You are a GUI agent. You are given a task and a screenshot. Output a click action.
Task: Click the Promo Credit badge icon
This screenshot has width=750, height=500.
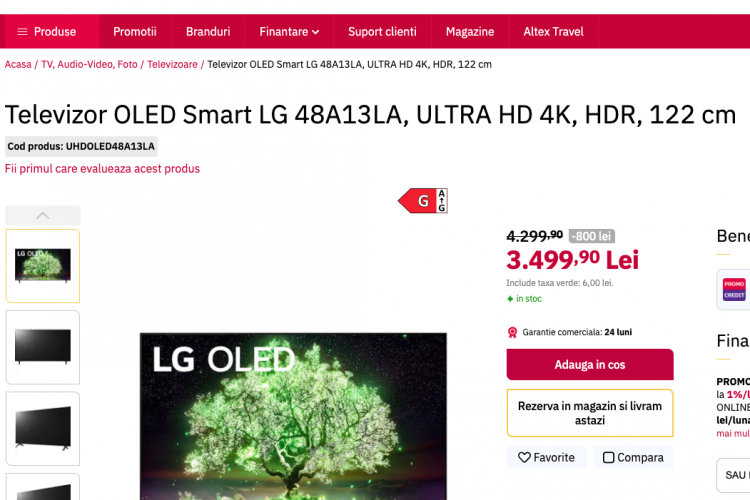(734, 289)
